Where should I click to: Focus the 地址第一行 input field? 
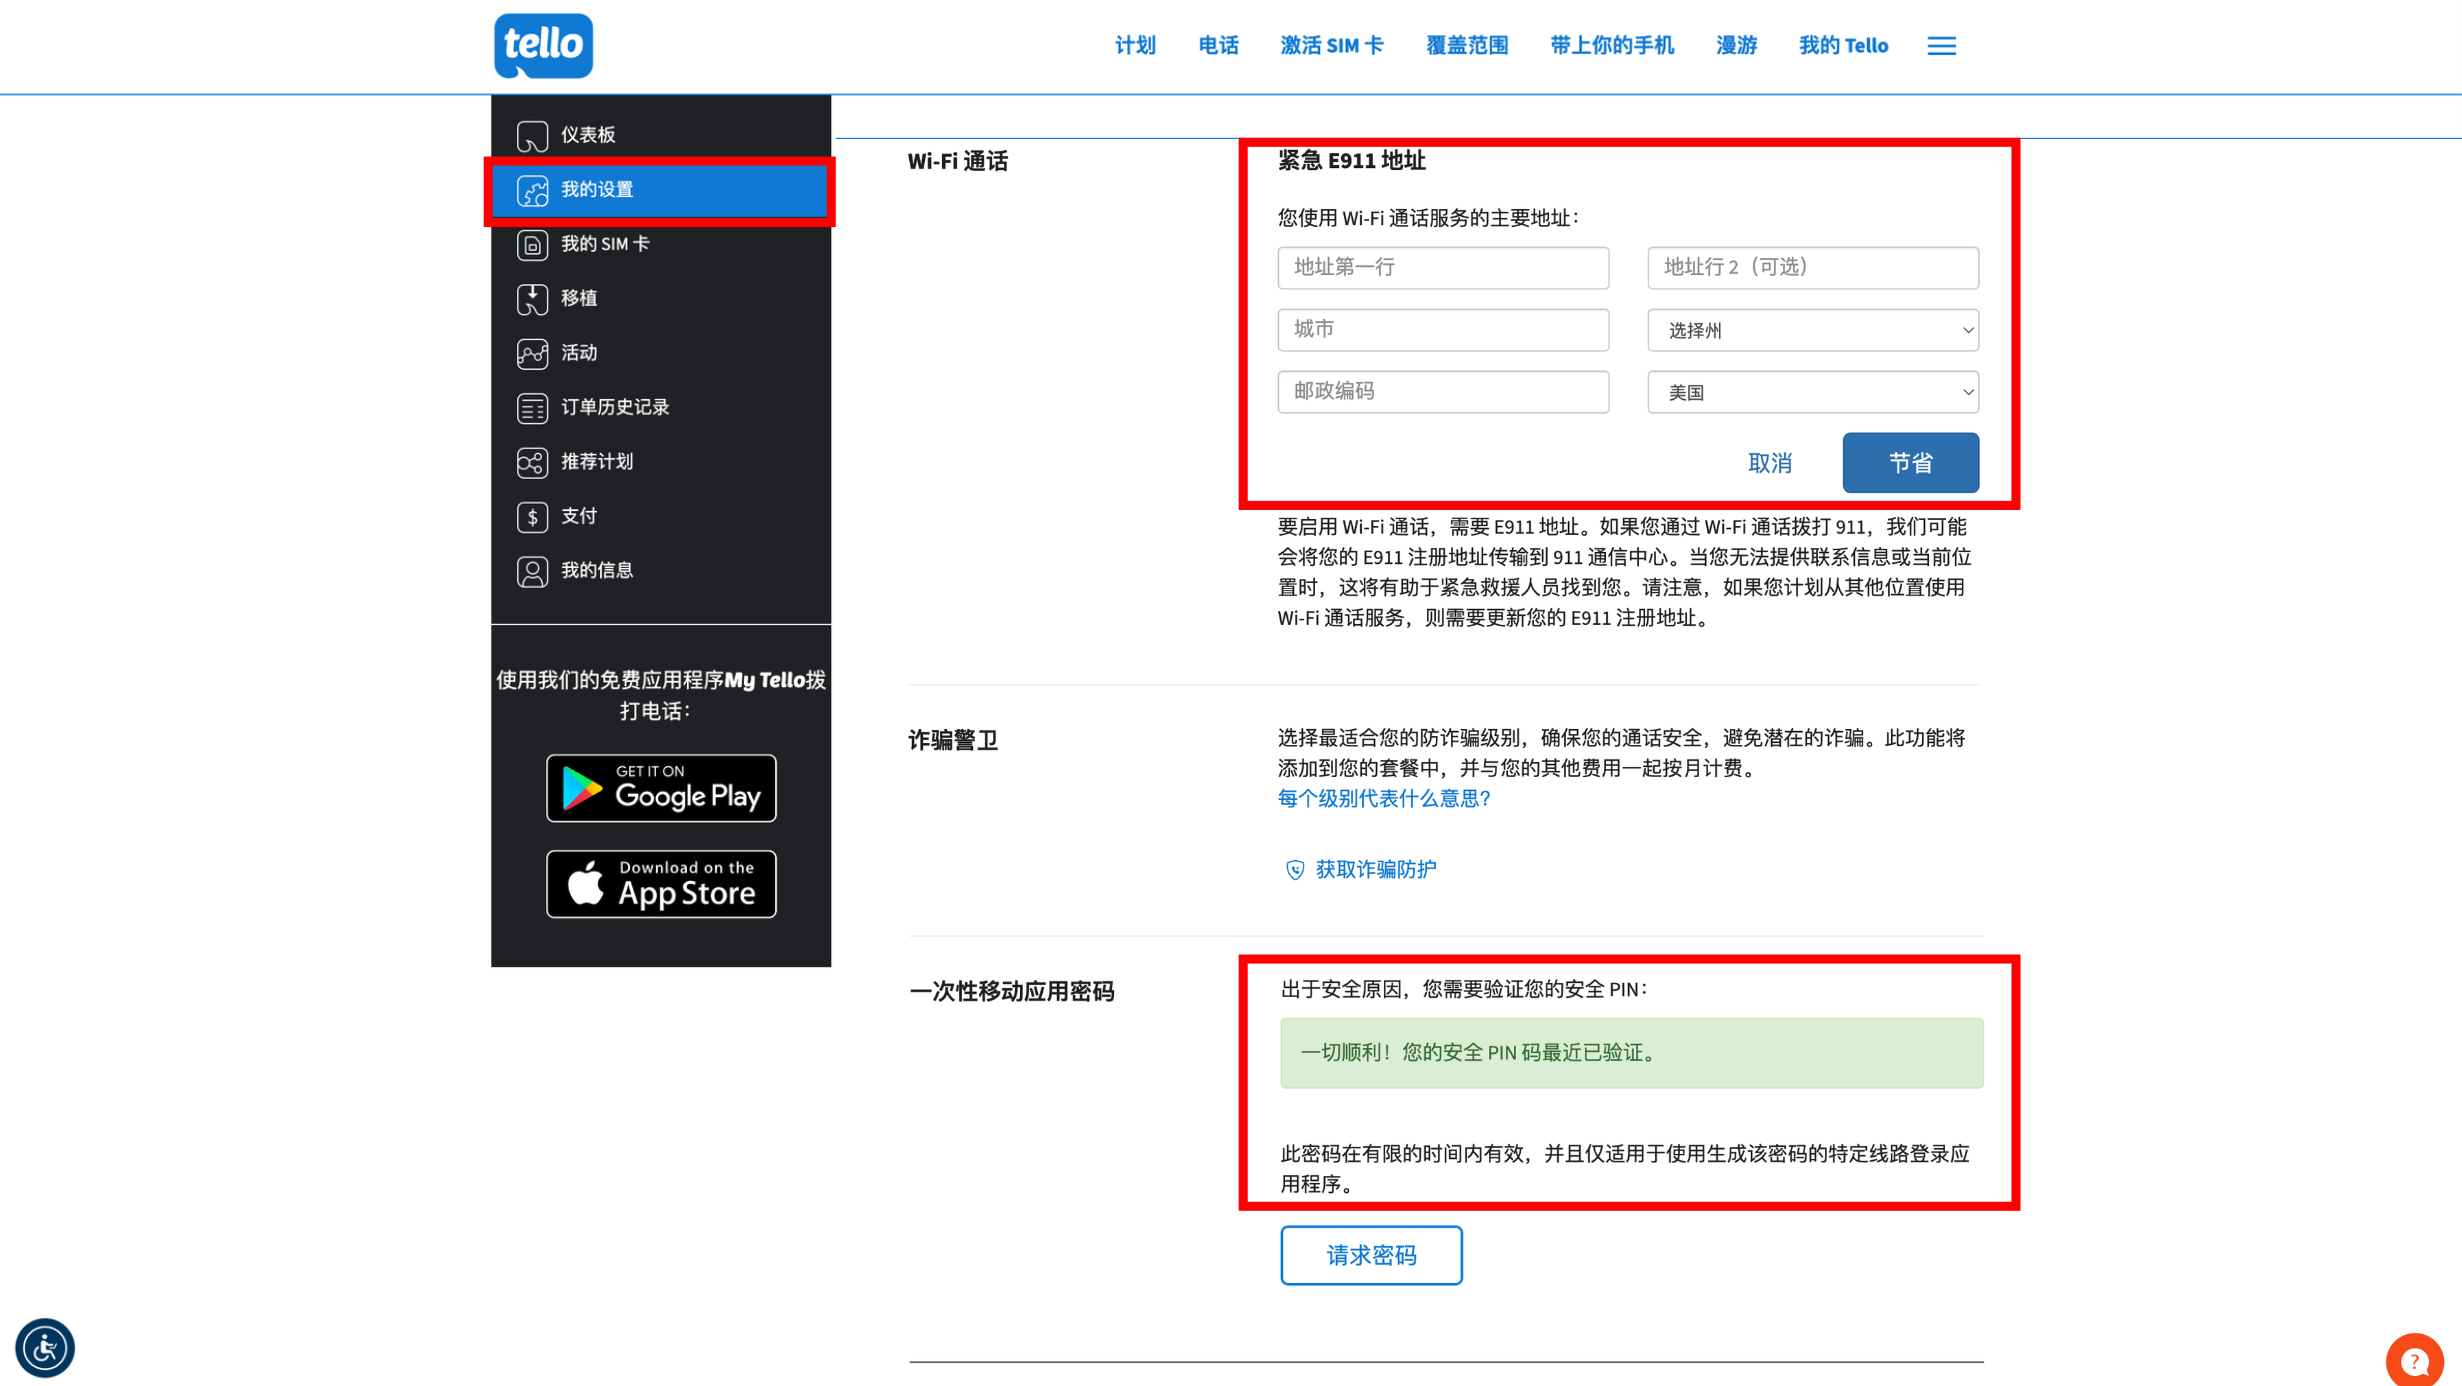[1442, 267]
